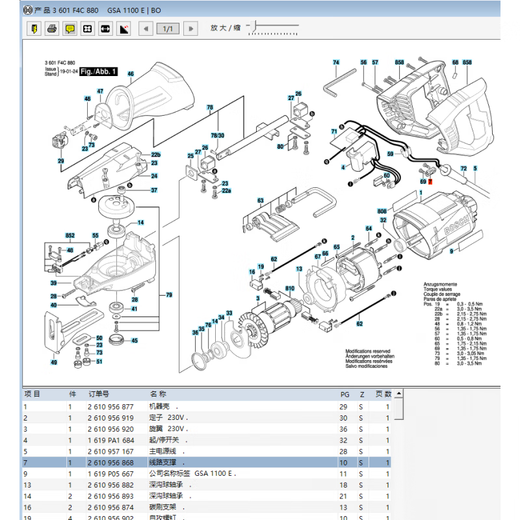
Task: Click the parts list scroll up arrow
Action: 399,394
